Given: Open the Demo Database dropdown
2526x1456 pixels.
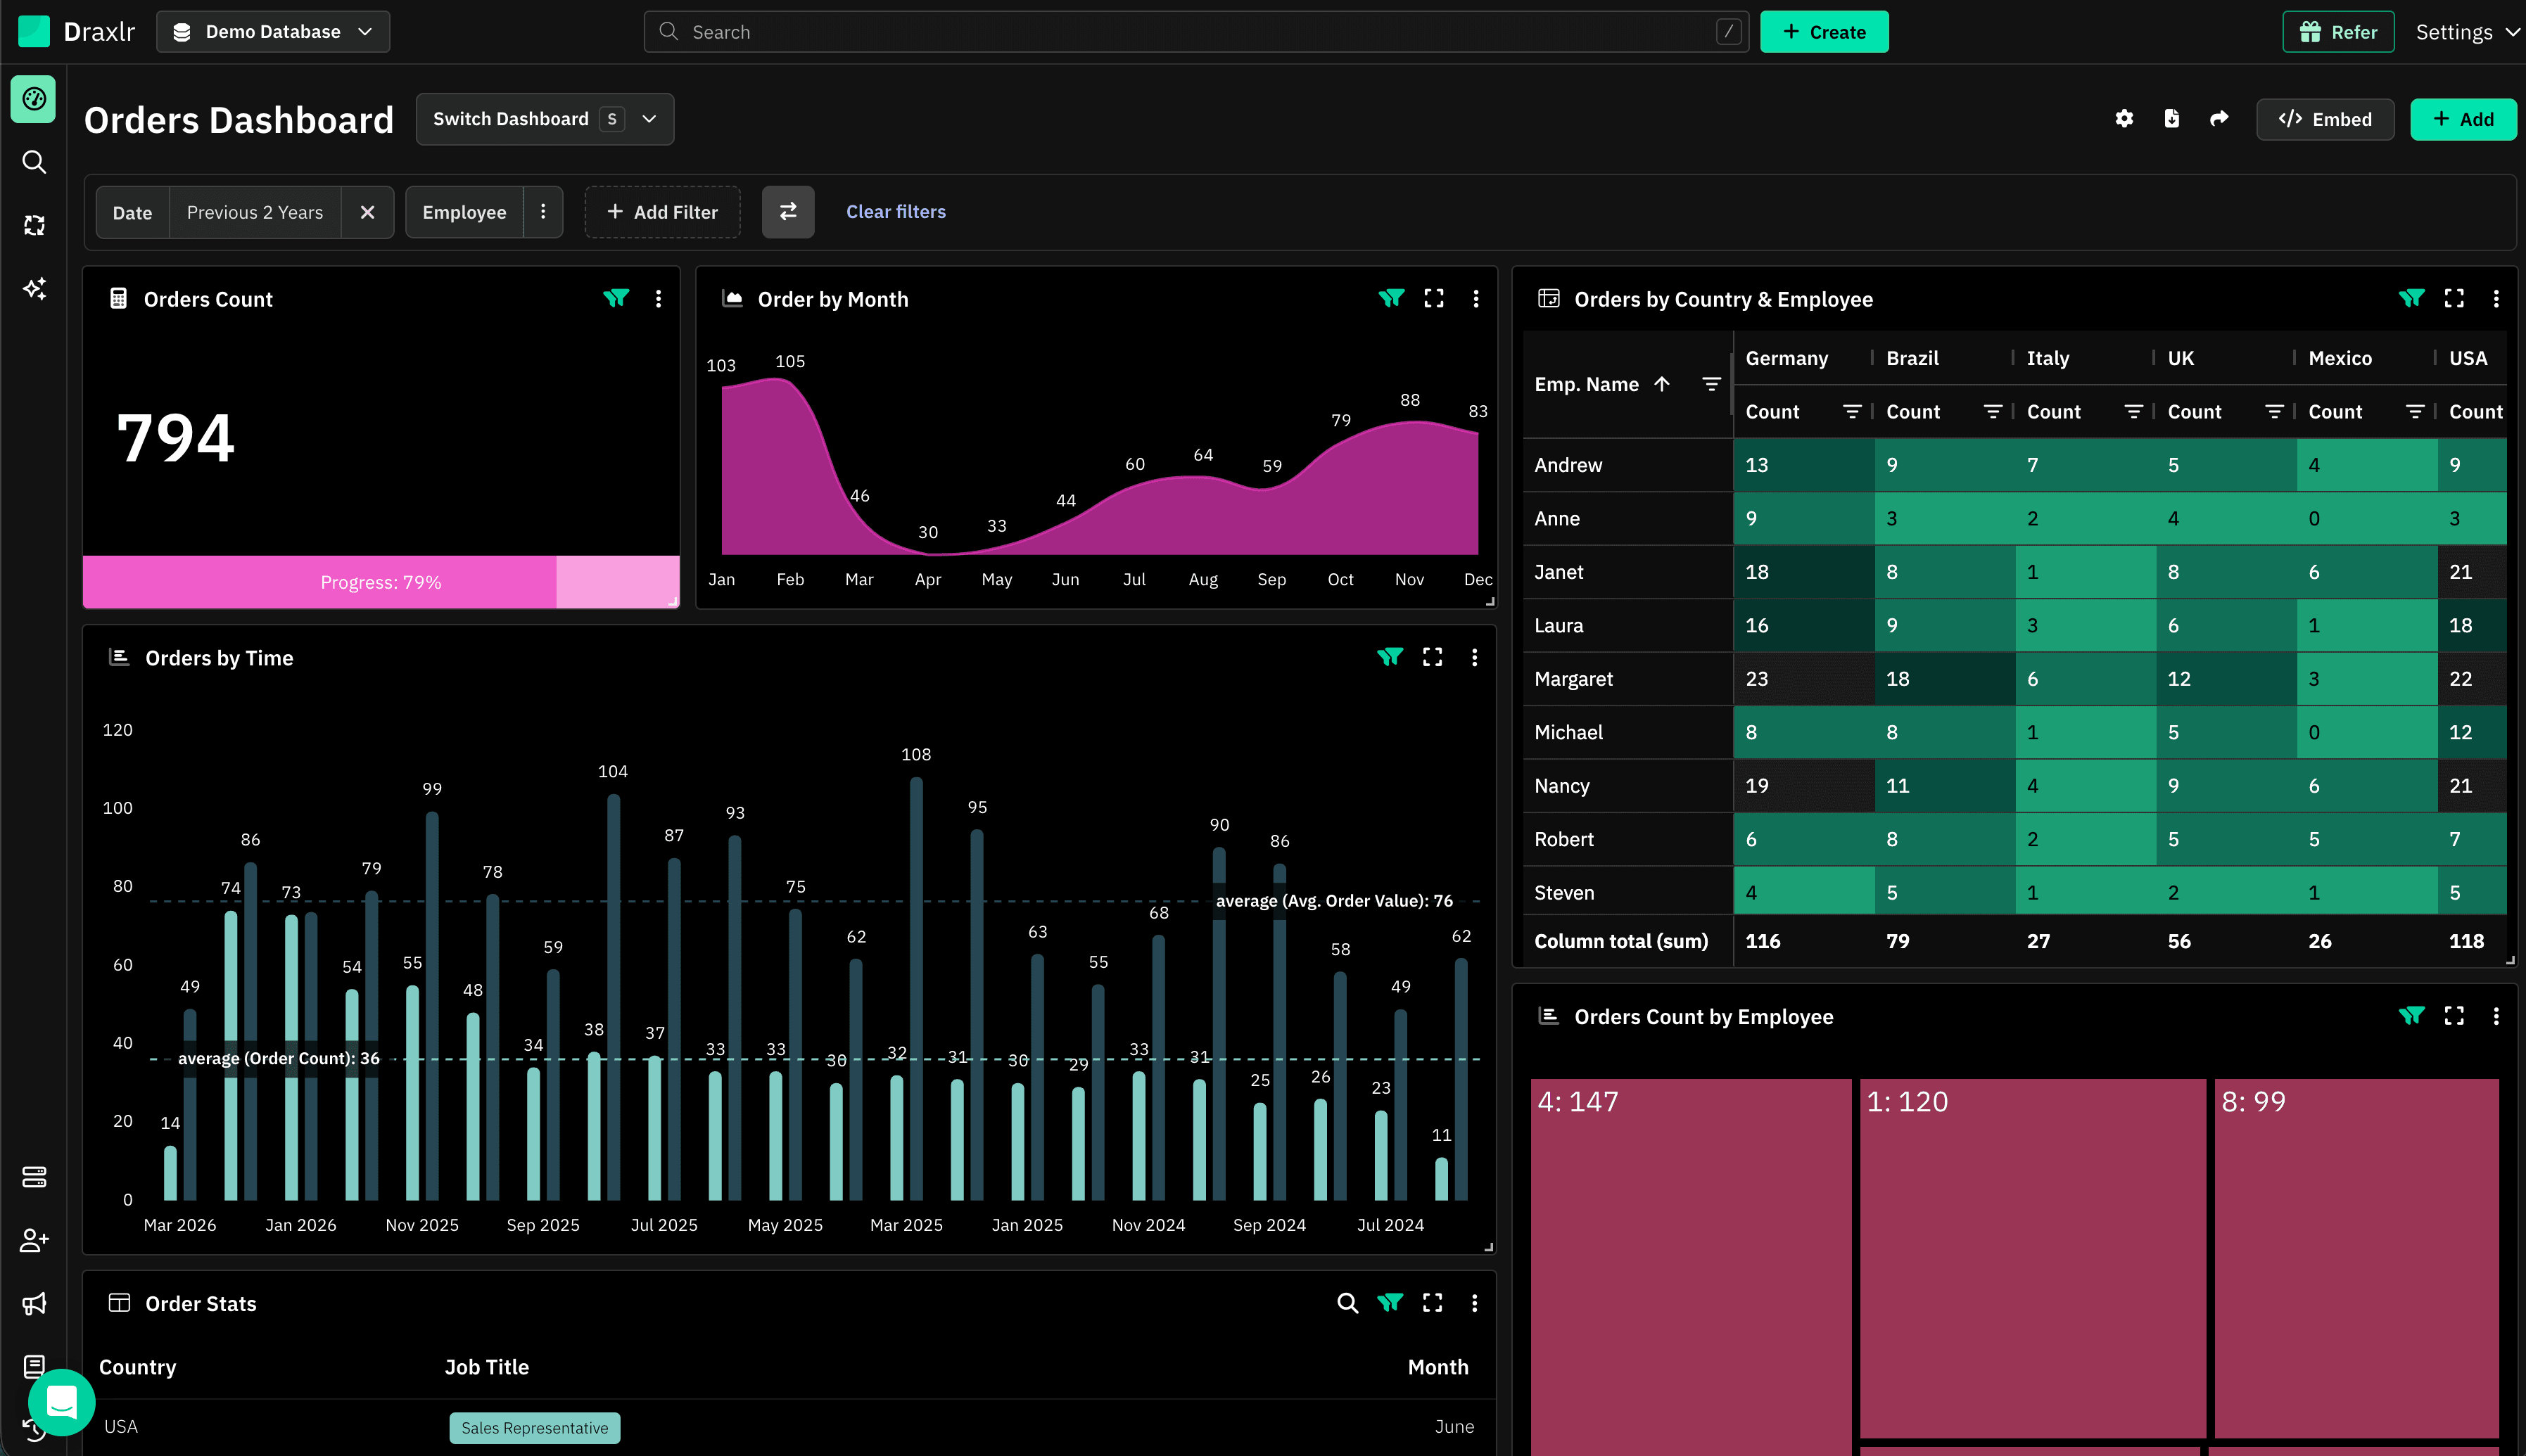Looking at the screenshot, I should click(273, 32).
